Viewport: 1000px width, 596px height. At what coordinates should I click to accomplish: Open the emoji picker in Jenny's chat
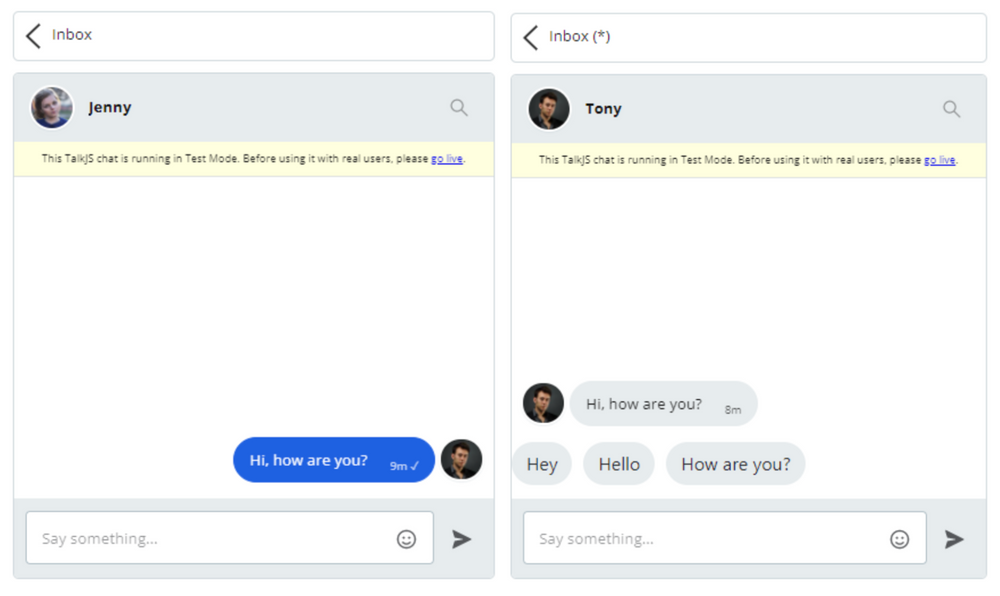(x=406, y=539)
